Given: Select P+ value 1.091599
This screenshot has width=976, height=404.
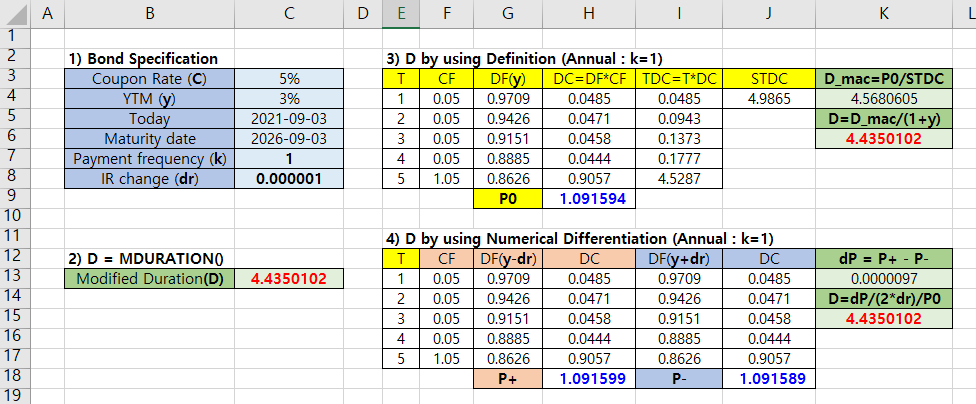Looking at the screenshot, I should pos(589,377).
